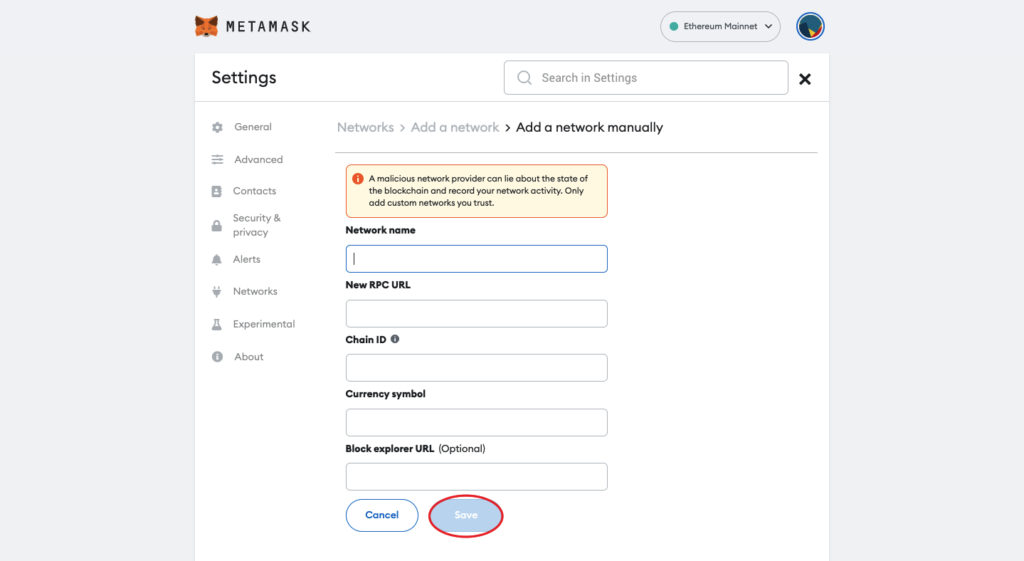Focus the Block explorer URL input field
The width and height of the screenshot is (1024, 561).
click(477, 477)
